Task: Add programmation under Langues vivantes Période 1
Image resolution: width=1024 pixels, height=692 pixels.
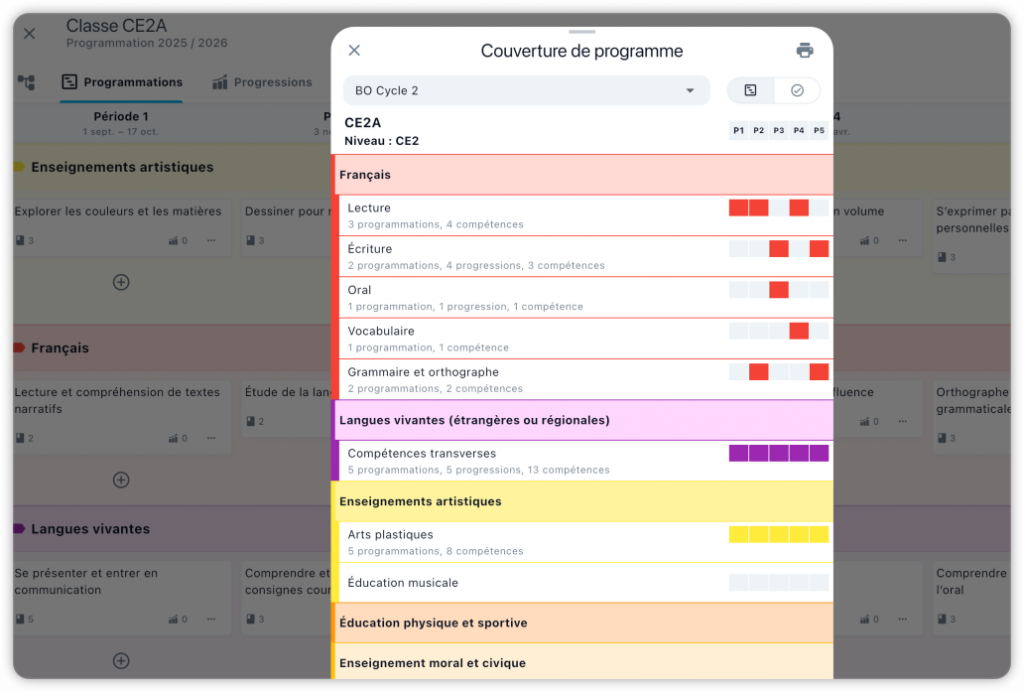Action: [121, 661]
